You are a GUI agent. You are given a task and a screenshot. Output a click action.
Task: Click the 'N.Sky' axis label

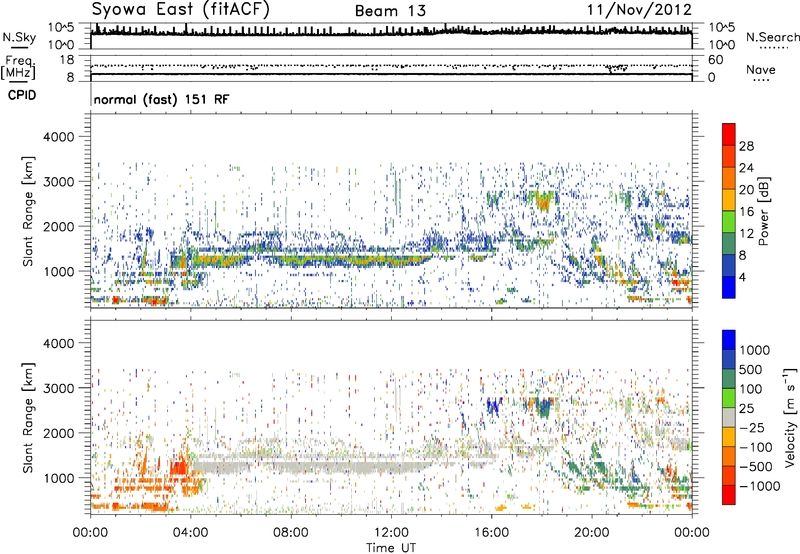click(19, 37)
